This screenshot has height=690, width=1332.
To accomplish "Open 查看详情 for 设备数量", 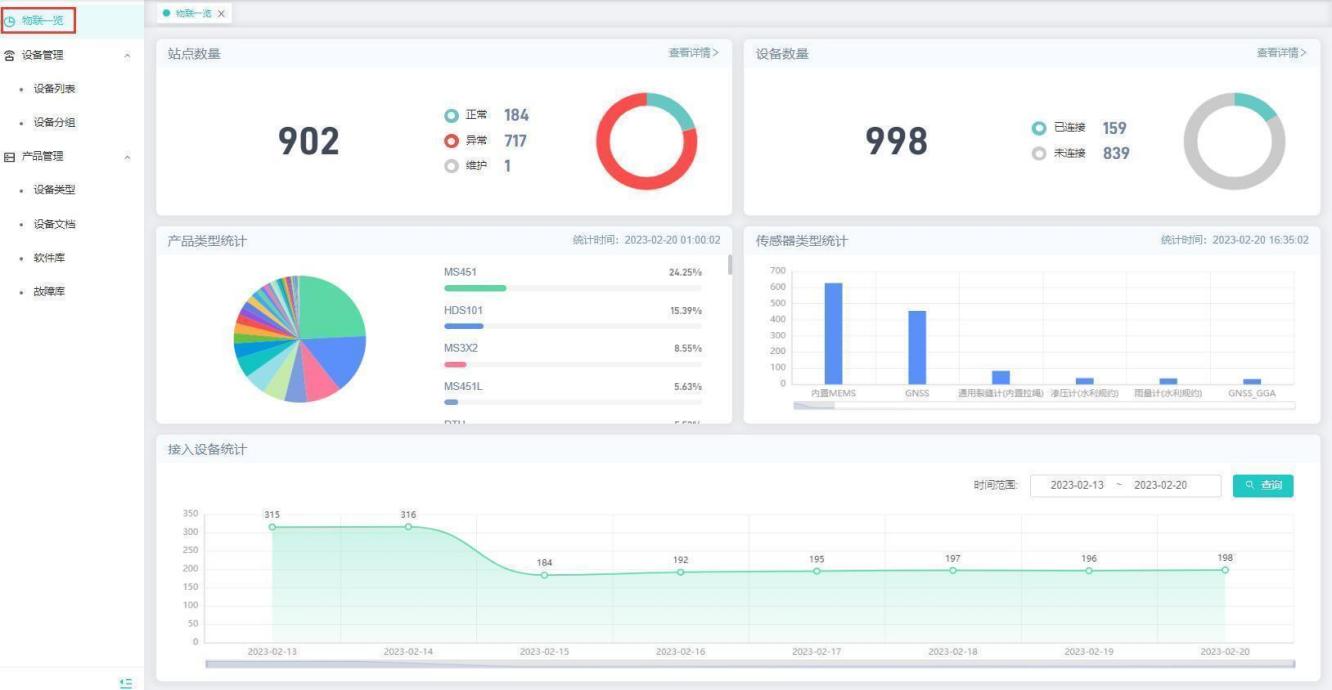I will (x=1281, y=53).
